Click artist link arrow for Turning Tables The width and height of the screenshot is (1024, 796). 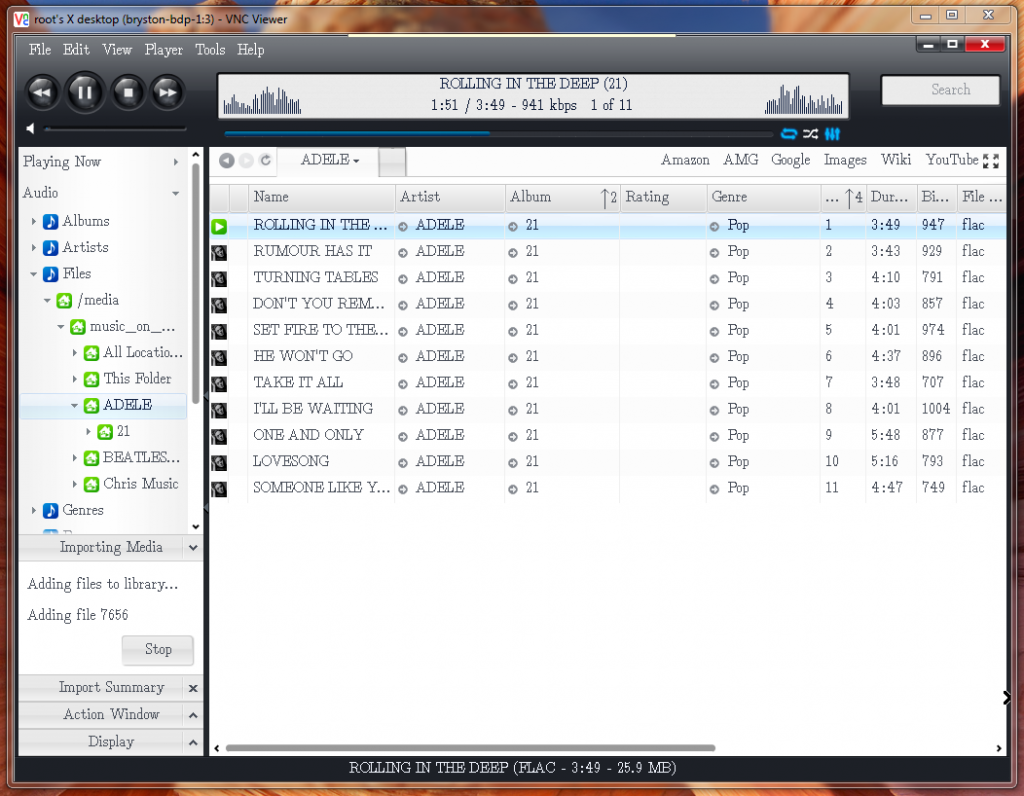click(403, 279)
